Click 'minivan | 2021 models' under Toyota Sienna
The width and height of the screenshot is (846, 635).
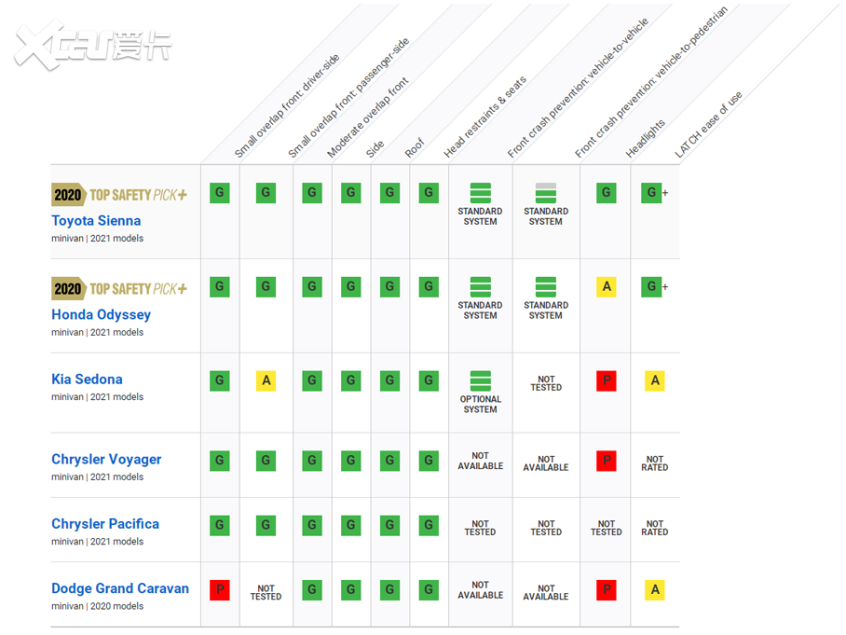(98, 238)
